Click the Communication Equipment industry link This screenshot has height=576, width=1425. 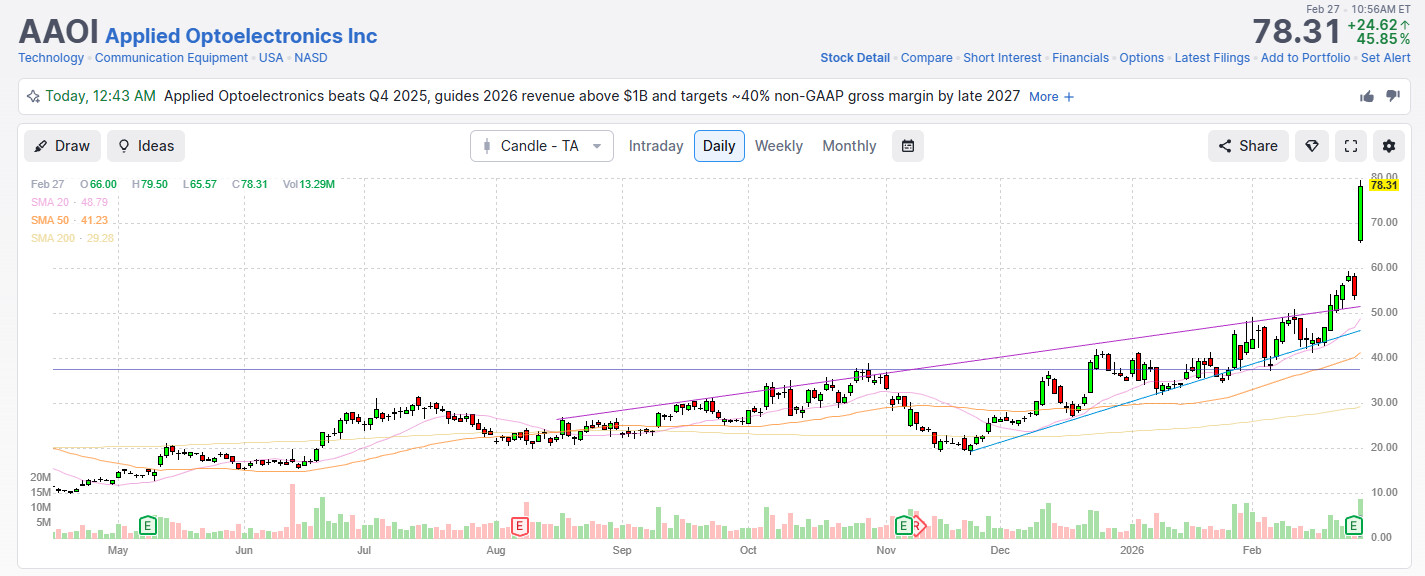tap(171, 58)
